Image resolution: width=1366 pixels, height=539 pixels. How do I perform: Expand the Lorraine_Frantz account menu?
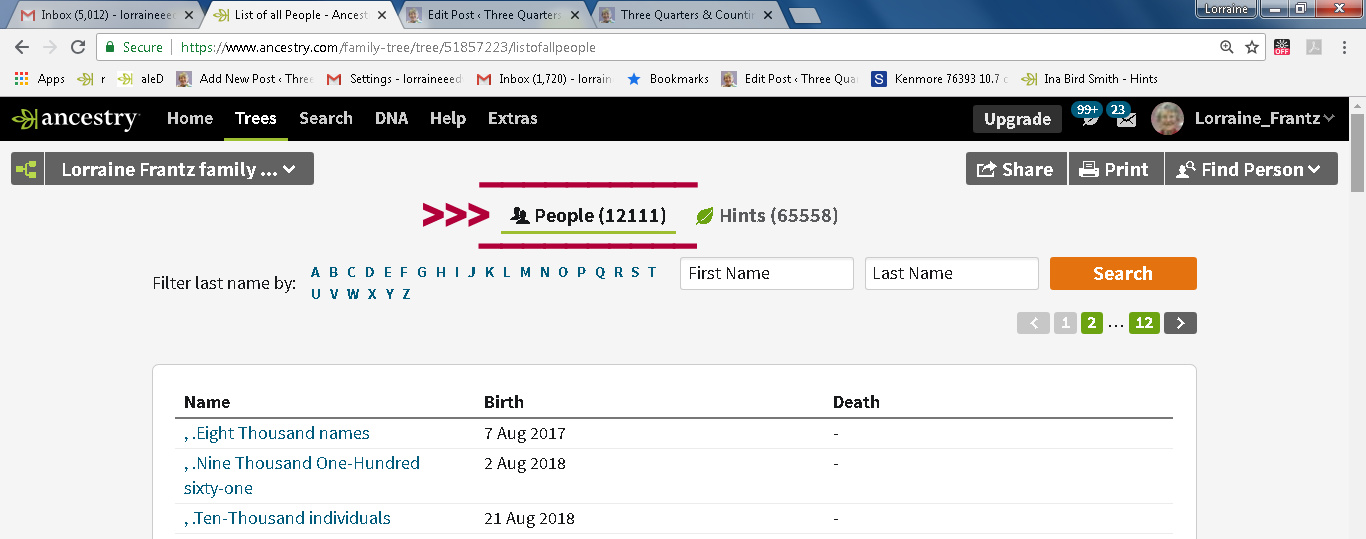(x=1264, y=118)
